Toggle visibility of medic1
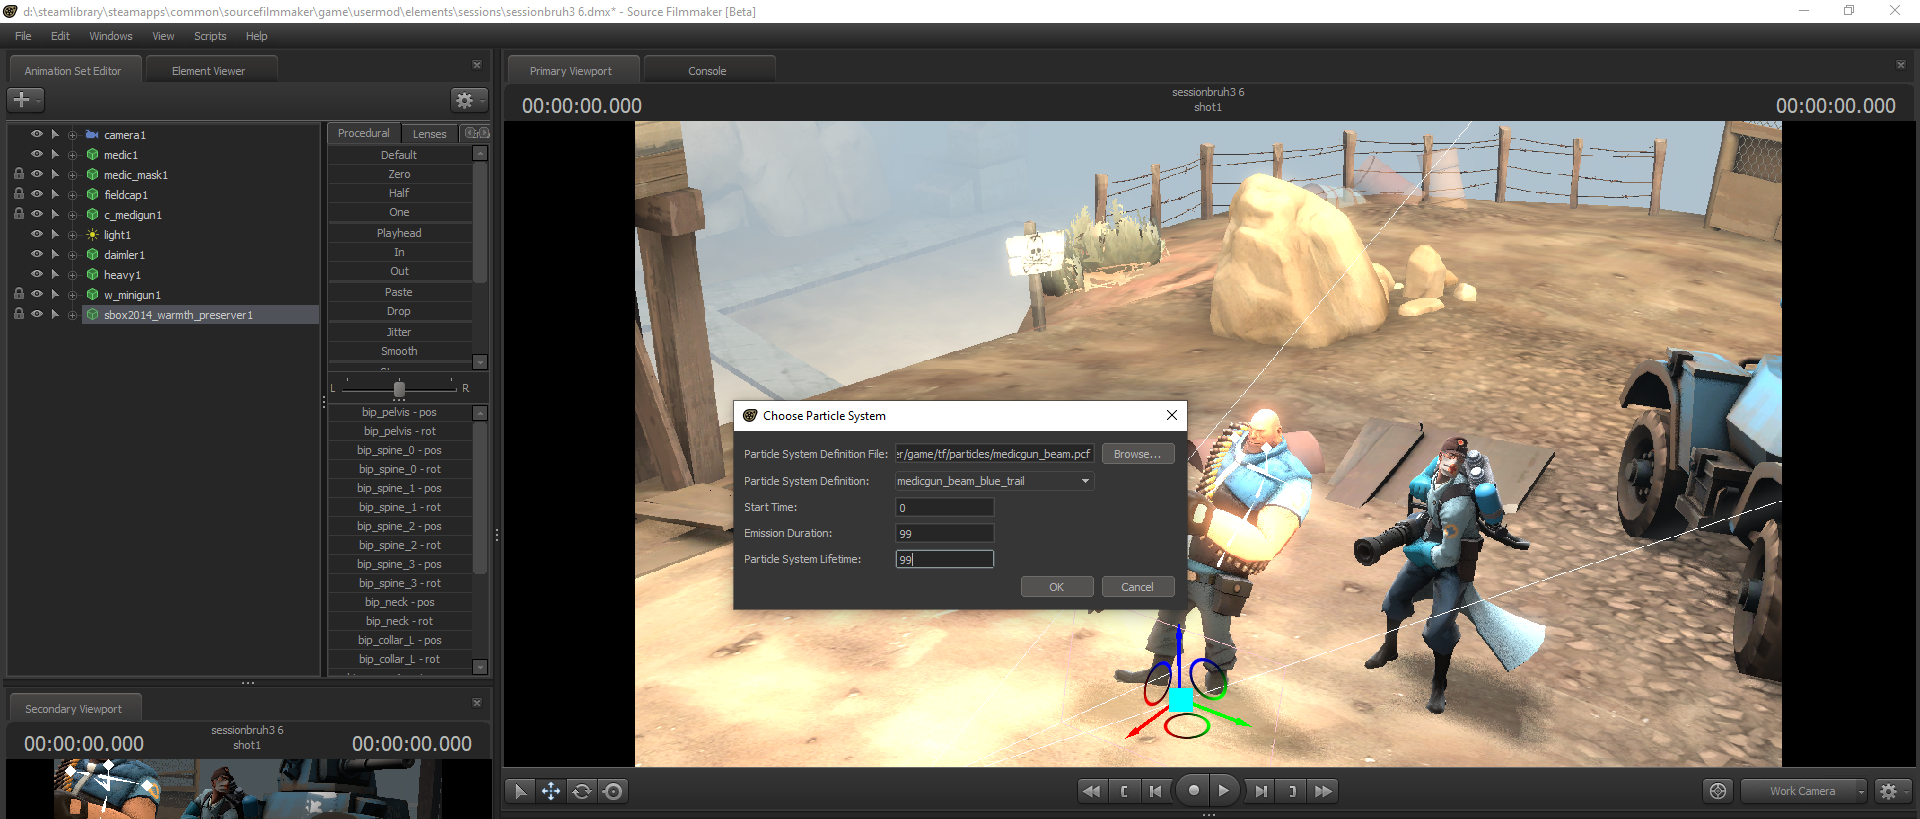Screen dimensions: 1920x819 37,154
